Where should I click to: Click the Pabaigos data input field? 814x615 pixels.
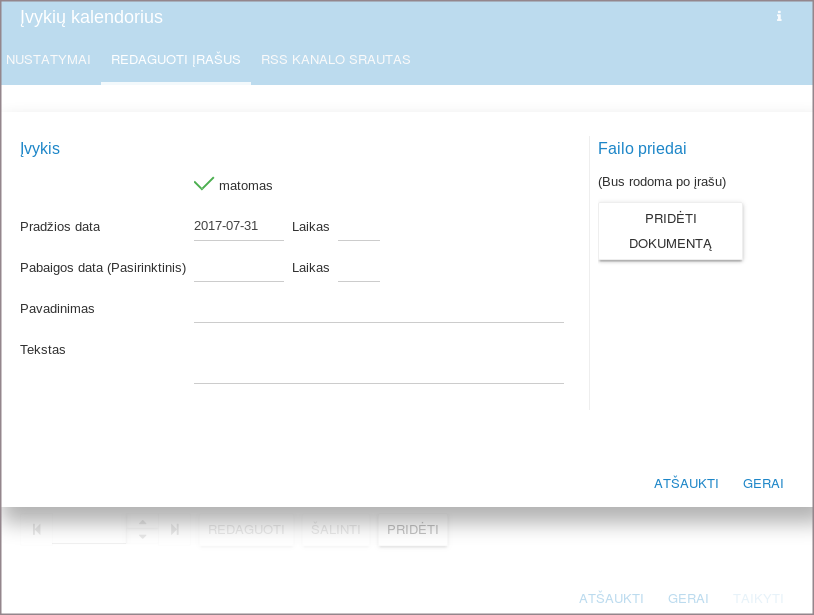pyautogui.click(x=238, y=268)
